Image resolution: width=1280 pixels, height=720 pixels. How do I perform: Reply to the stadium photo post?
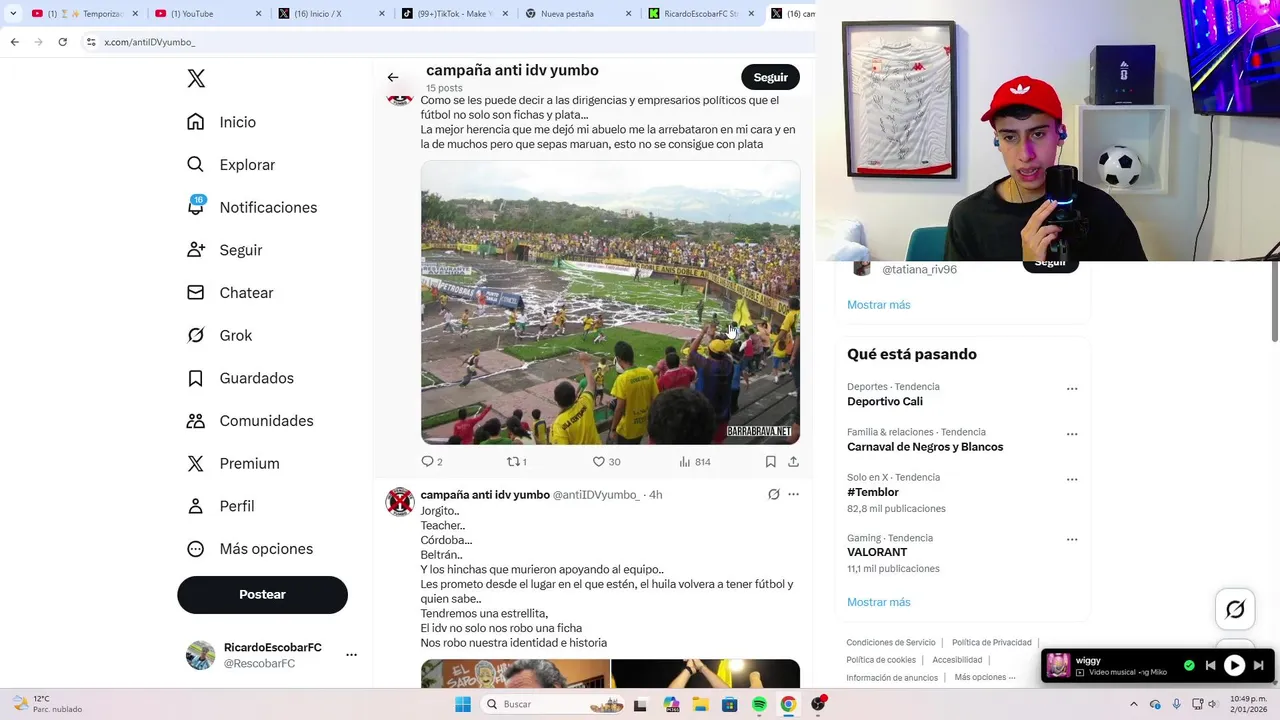[431, 462]
